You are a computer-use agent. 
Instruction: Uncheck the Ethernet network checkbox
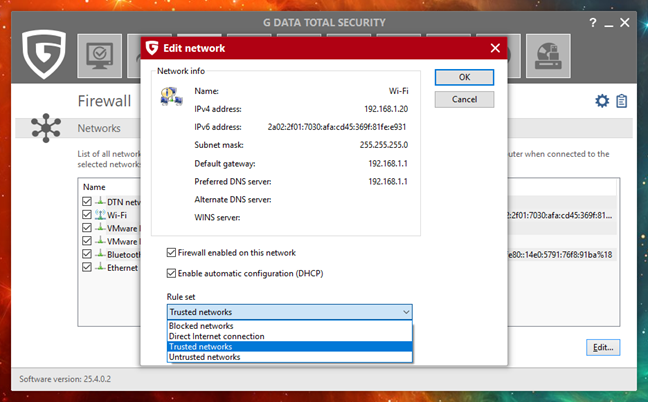coord(87,267)
